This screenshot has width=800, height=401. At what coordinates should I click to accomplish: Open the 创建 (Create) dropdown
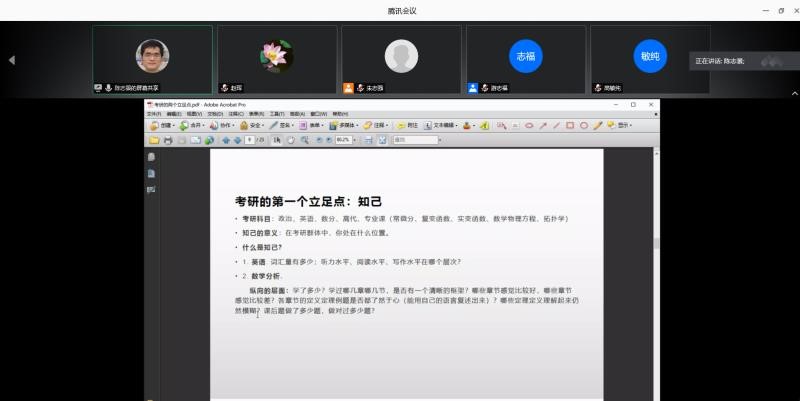[x=162, y=126]
